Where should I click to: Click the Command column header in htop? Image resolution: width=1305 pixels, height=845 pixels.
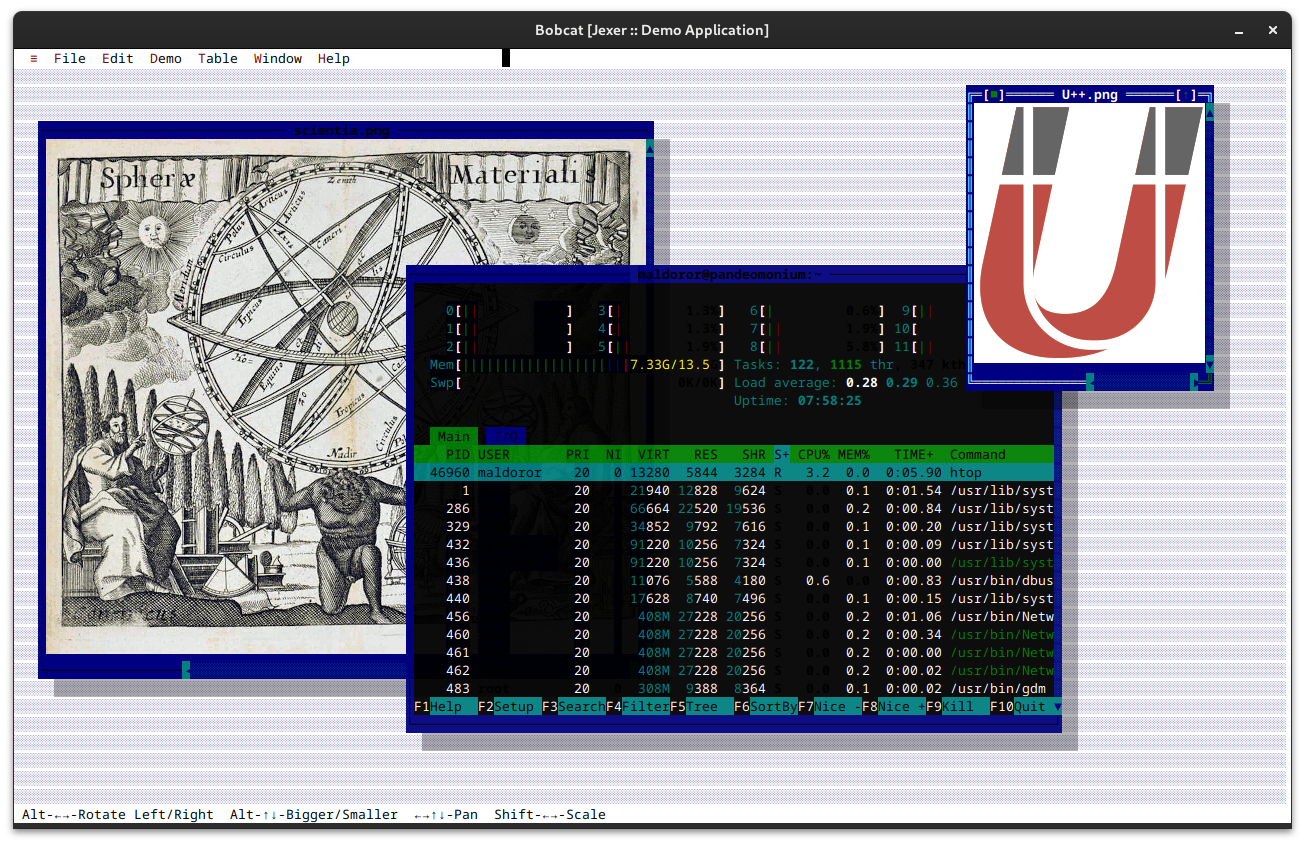point(978,455)
